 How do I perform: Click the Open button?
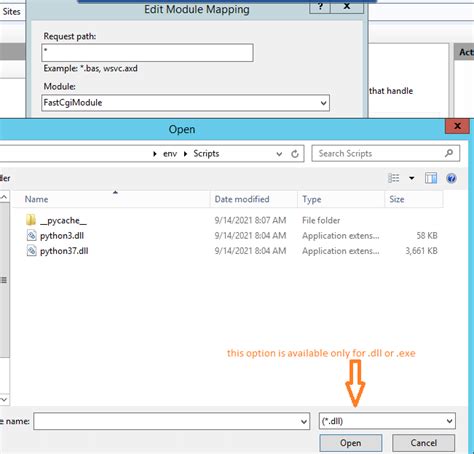351,443
